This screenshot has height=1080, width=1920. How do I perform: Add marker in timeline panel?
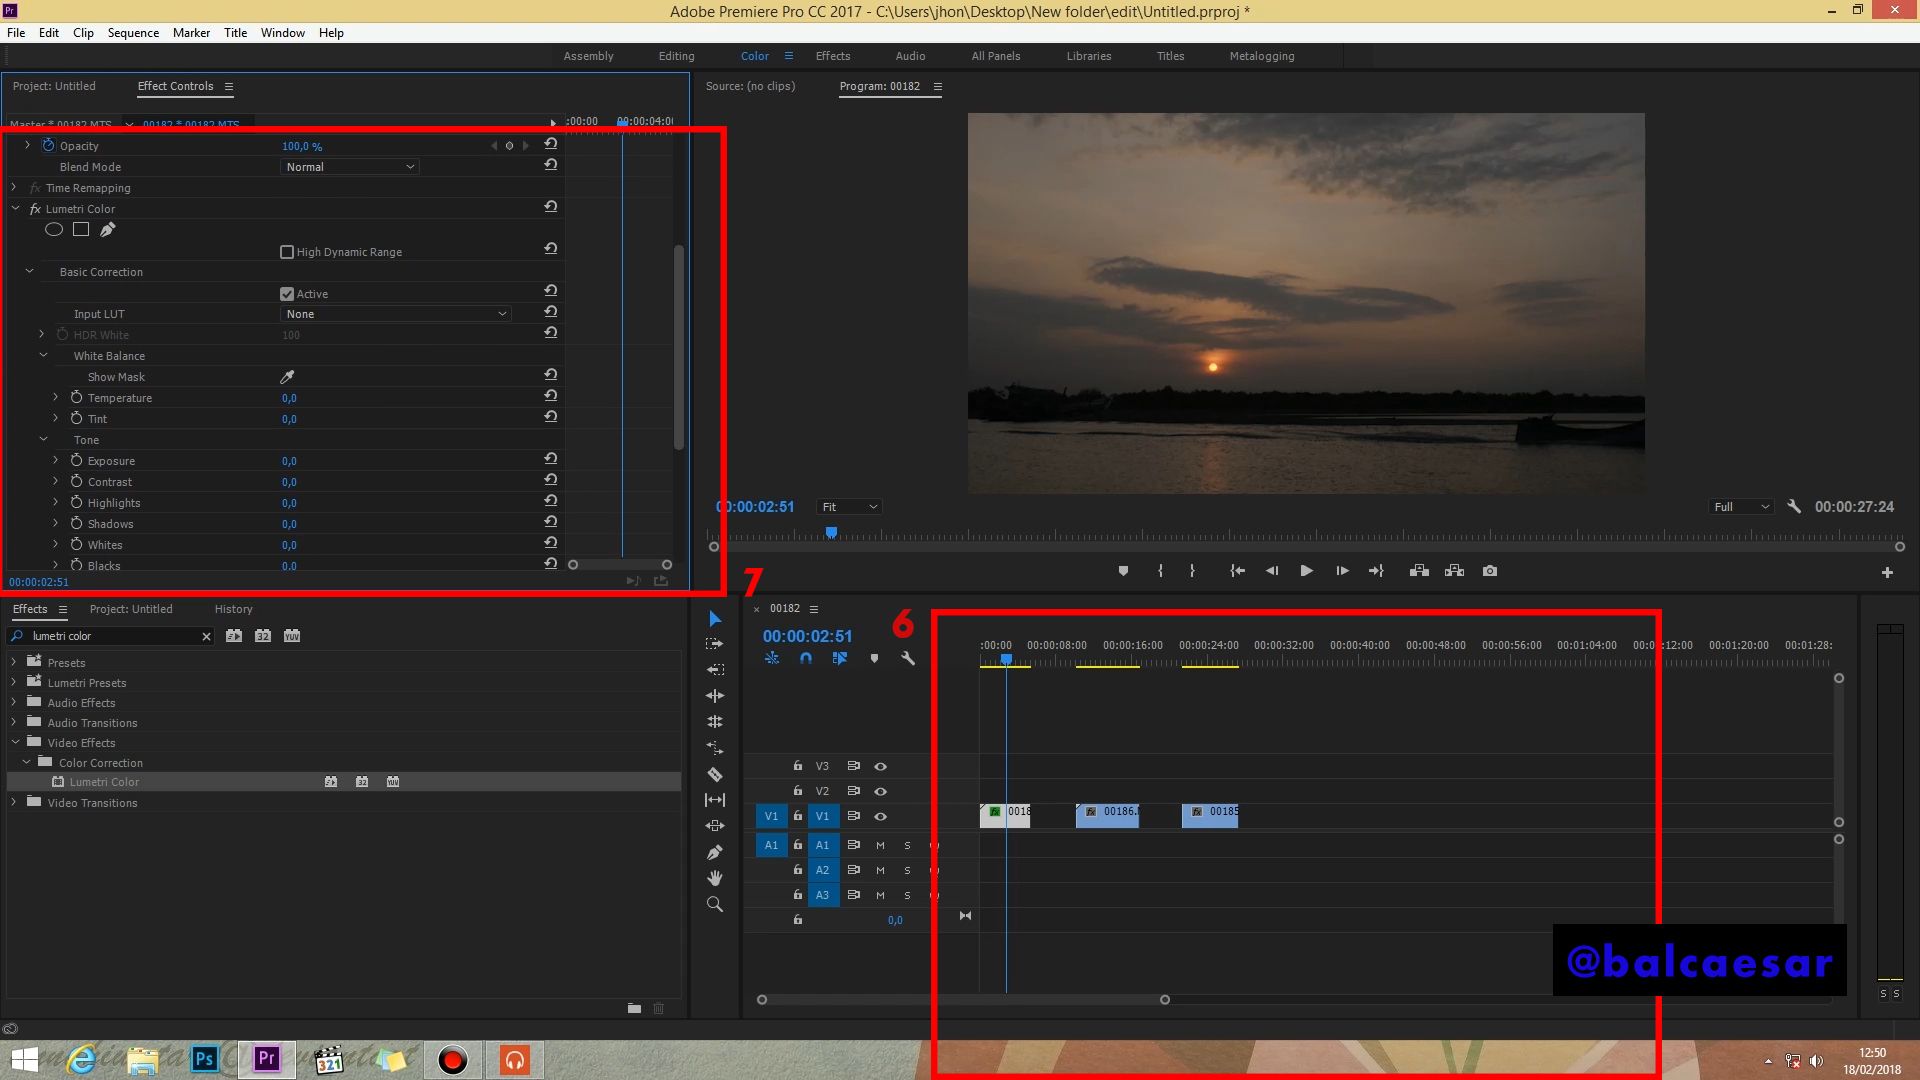point(874,659)
